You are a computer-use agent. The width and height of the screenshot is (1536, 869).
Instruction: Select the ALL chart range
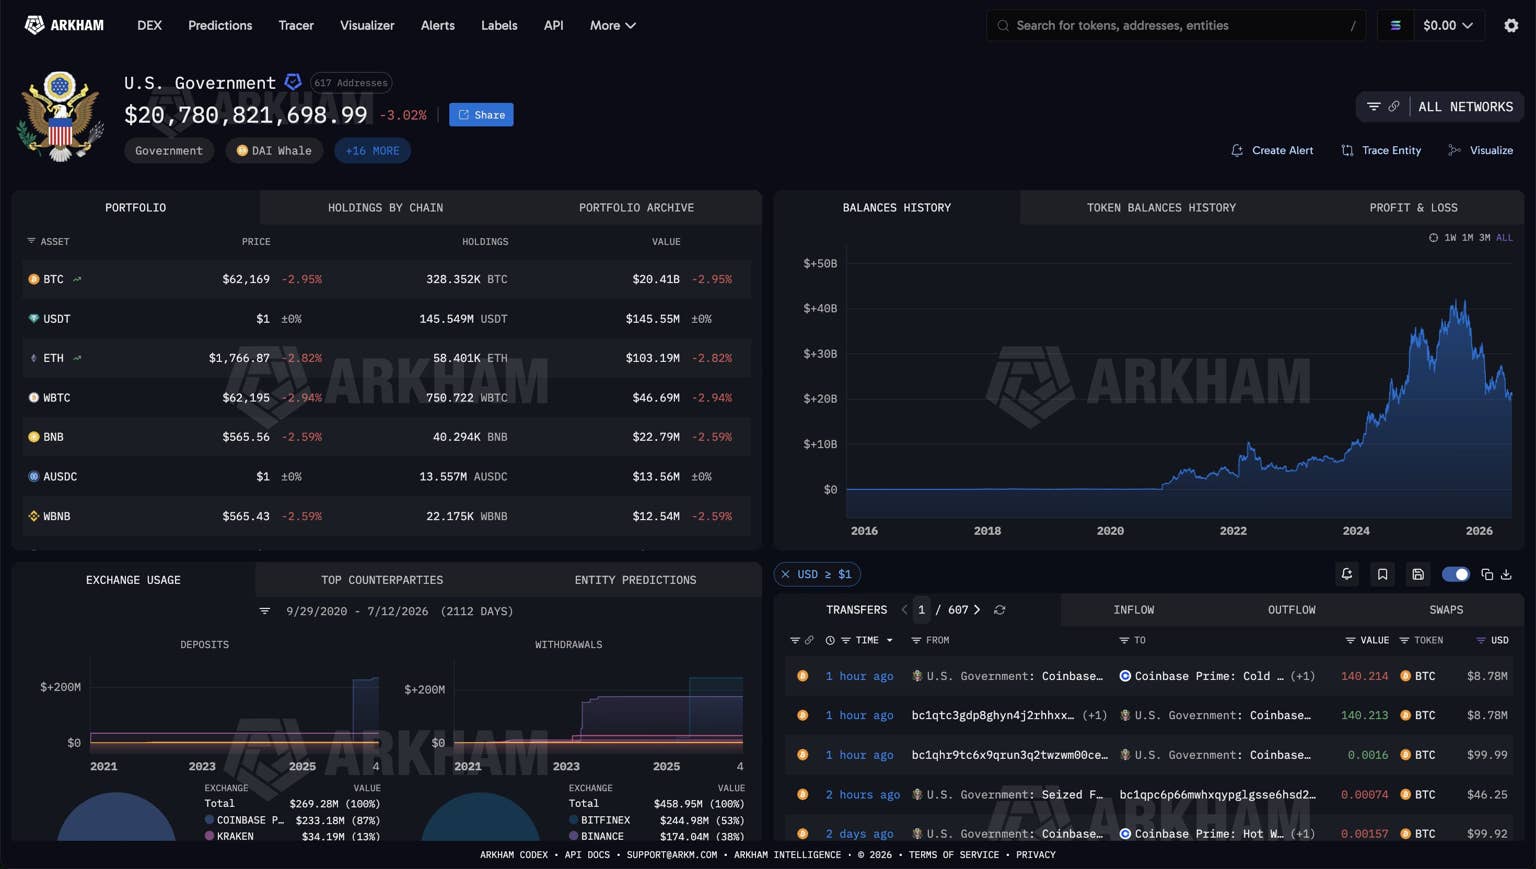coord(1504,238)
